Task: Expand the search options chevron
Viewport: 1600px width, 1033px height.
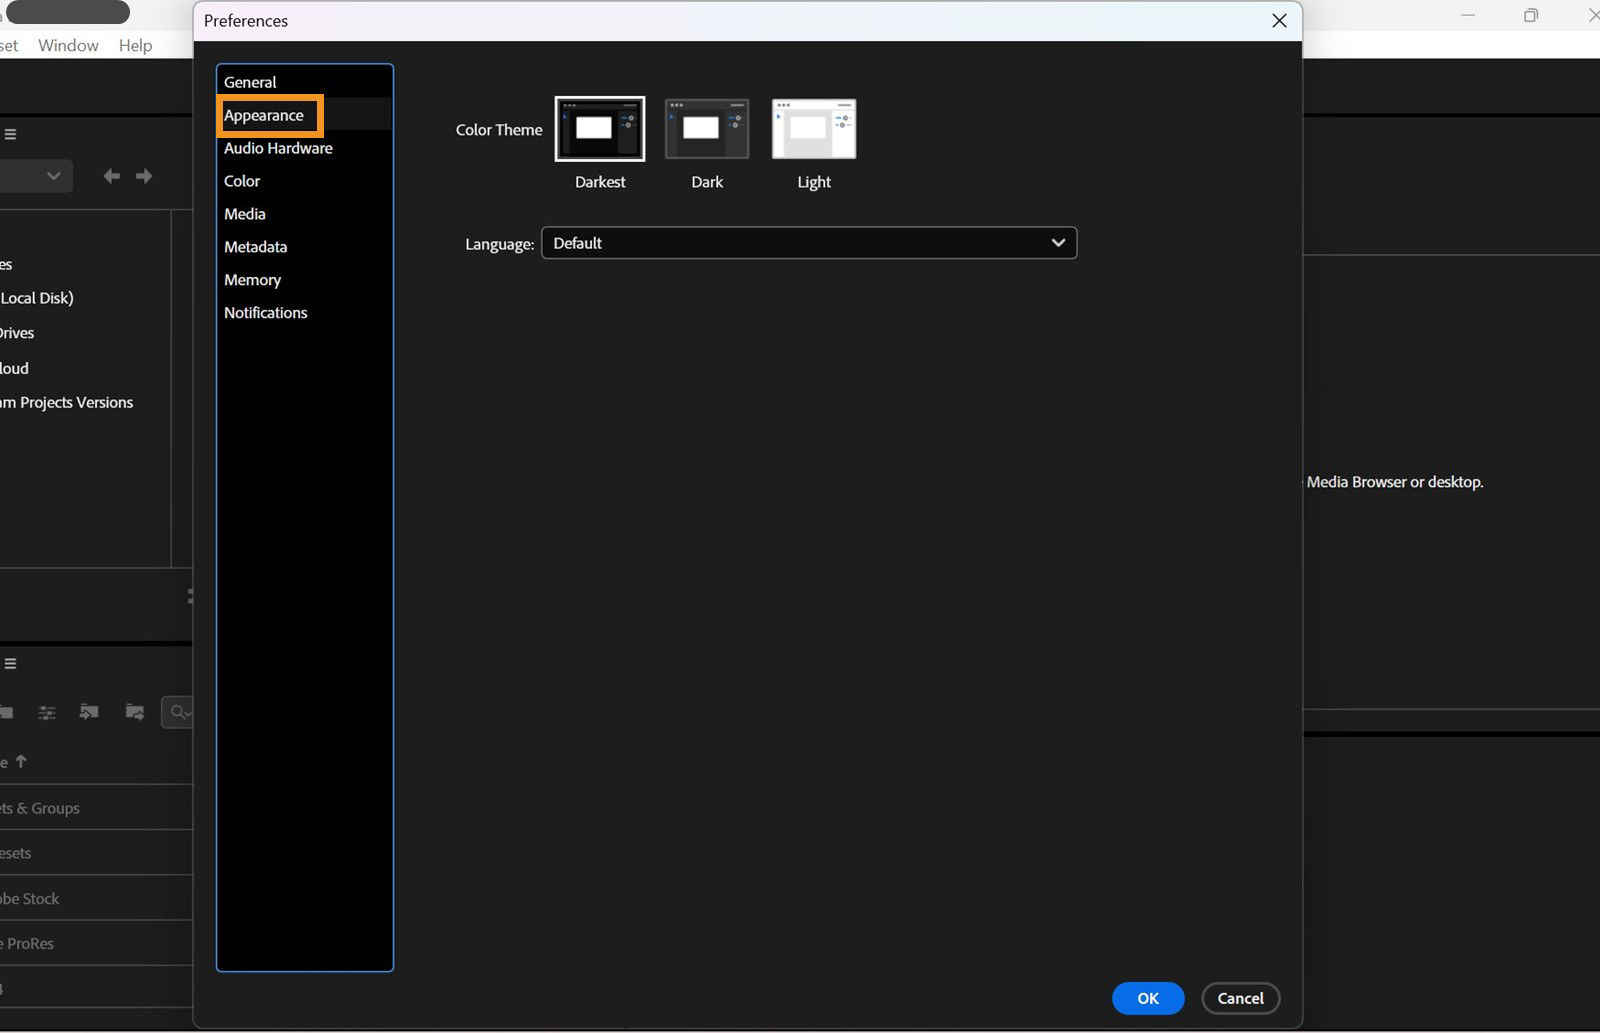Action: pyautogui.click(x=190, y=712)
